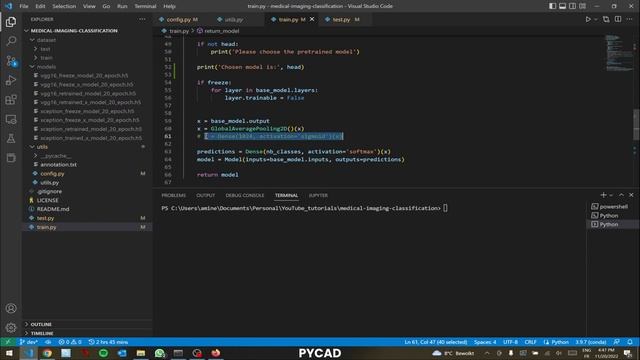Open the Explorer view in the activity bar
Screen dimensions: 640x360
pyautogui.click(x=11, y=22)
